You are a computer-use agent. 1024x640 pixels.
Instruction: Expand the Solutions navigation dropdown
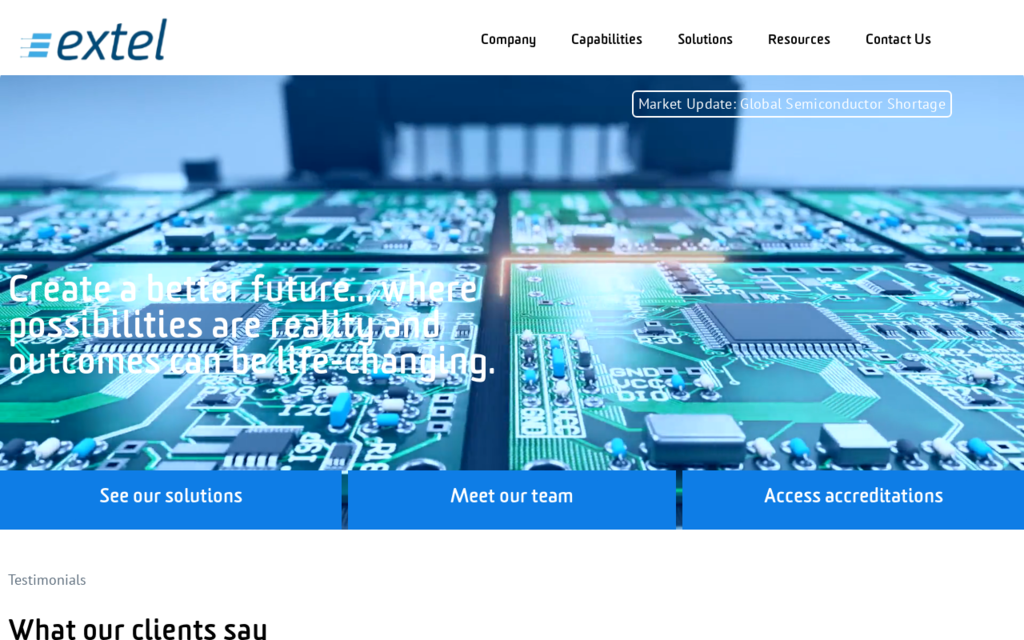(x=705, y=39)
